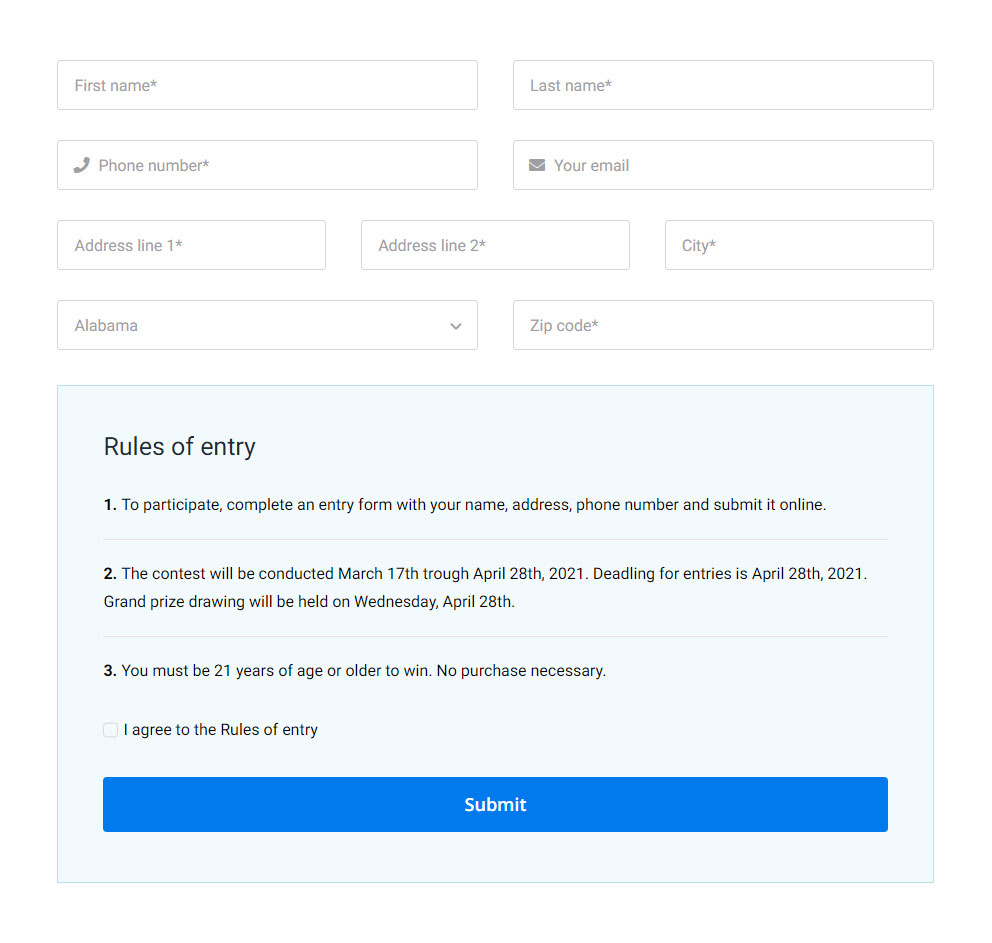Select the Last name input
Viewport: 992px width, 943px height.
(723, 85)
